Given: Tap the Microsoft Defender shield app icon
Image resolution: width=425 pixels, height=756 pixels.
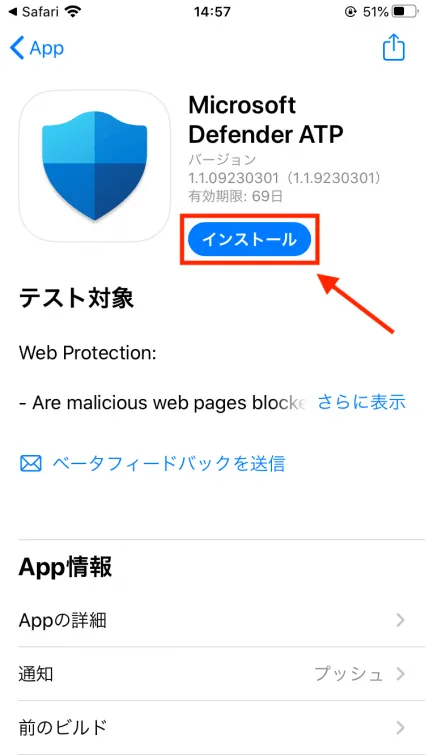Looking at the screenshot, I should click(x=95, y=166).
